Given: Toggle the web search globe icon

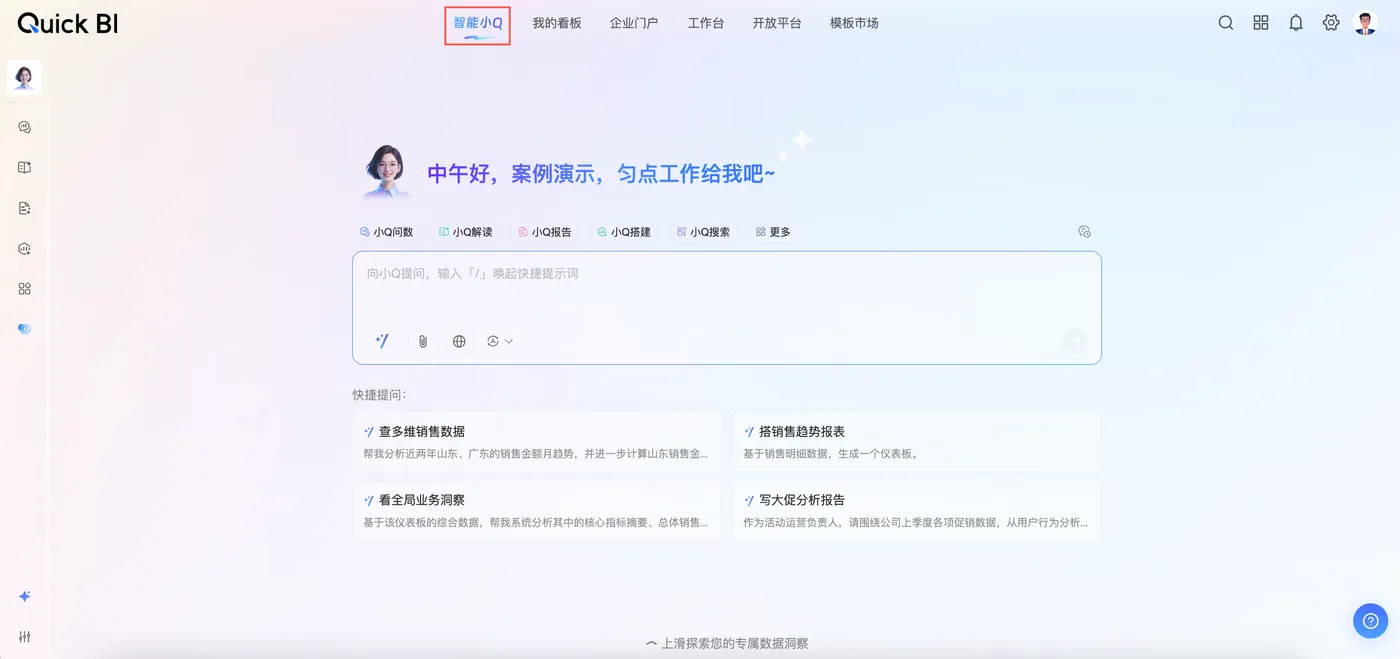Looking at the screenshot, I should pos(459,341).
